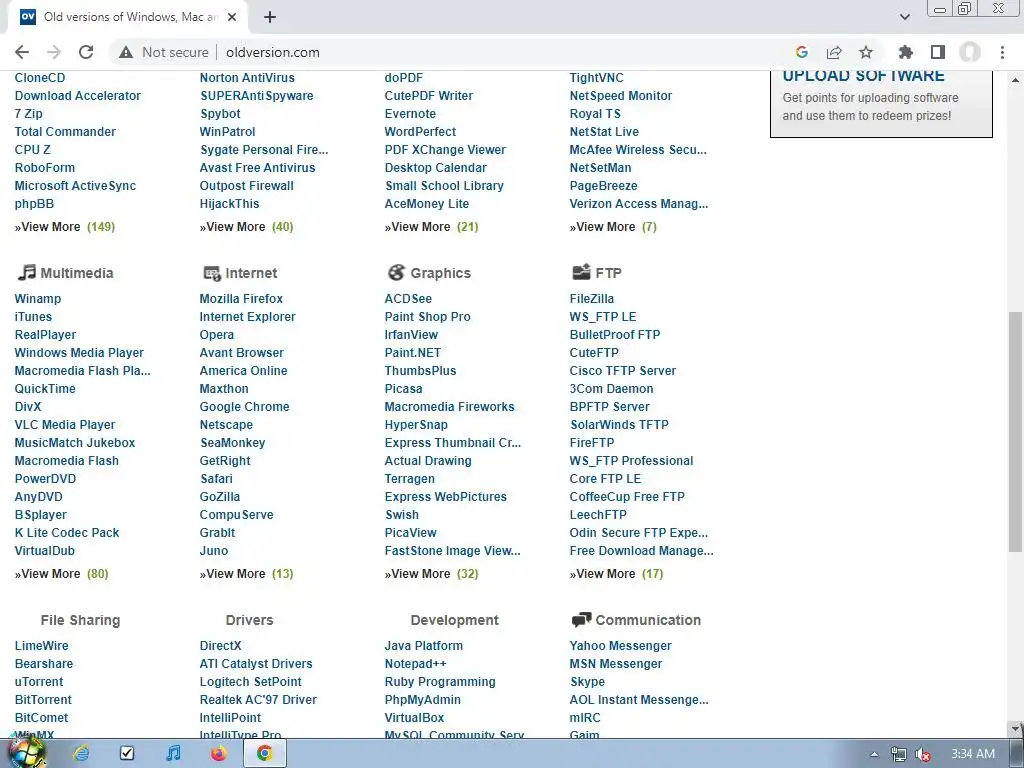Expand View More (80) Multimedia list
This screenshot has height=768, width=1024.
click(x=61, y=573)
